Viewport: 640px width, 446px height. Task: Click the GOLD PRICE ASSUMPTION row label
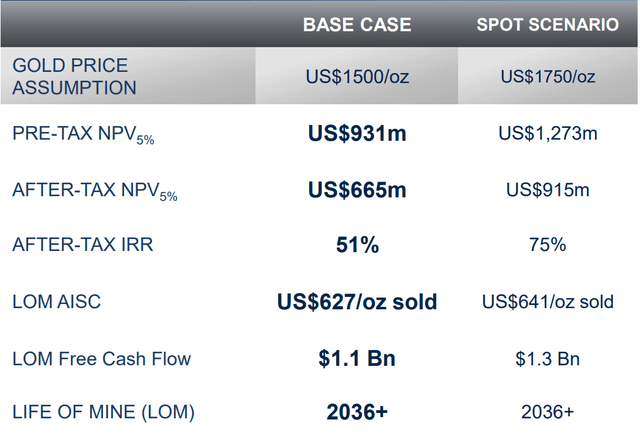click(75, 76)
